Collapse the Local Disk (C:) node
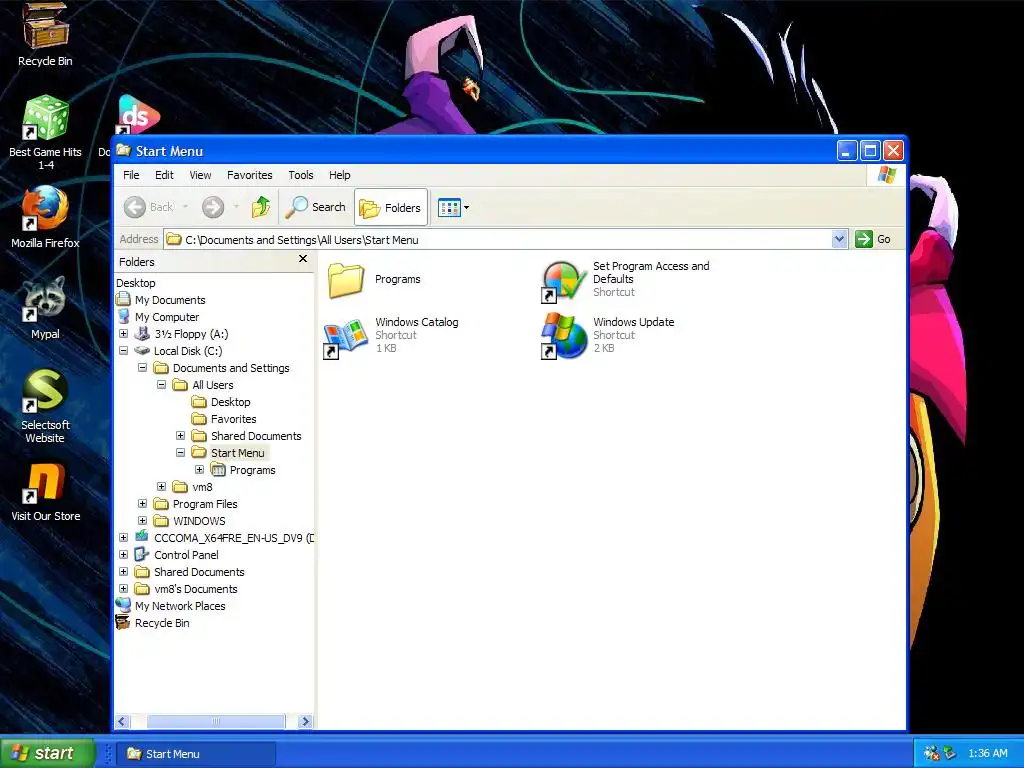This screenshot has width=1024, height=768. point(123,351)
